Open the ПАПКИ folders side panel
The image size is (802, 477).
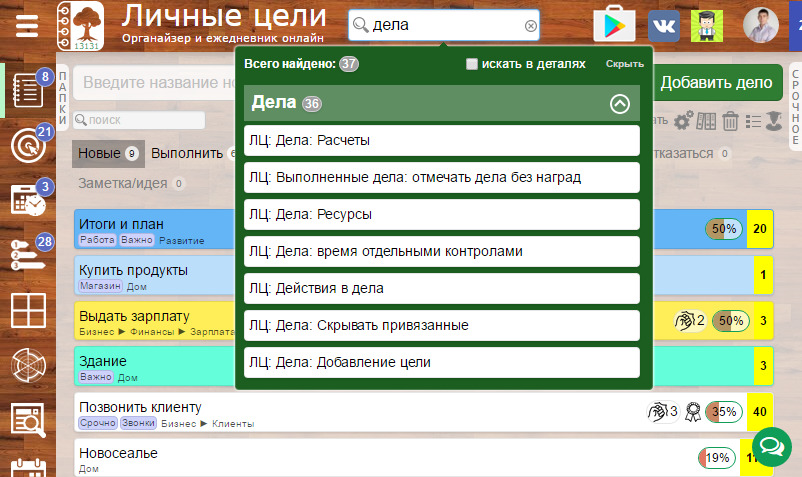coord(62,98)
